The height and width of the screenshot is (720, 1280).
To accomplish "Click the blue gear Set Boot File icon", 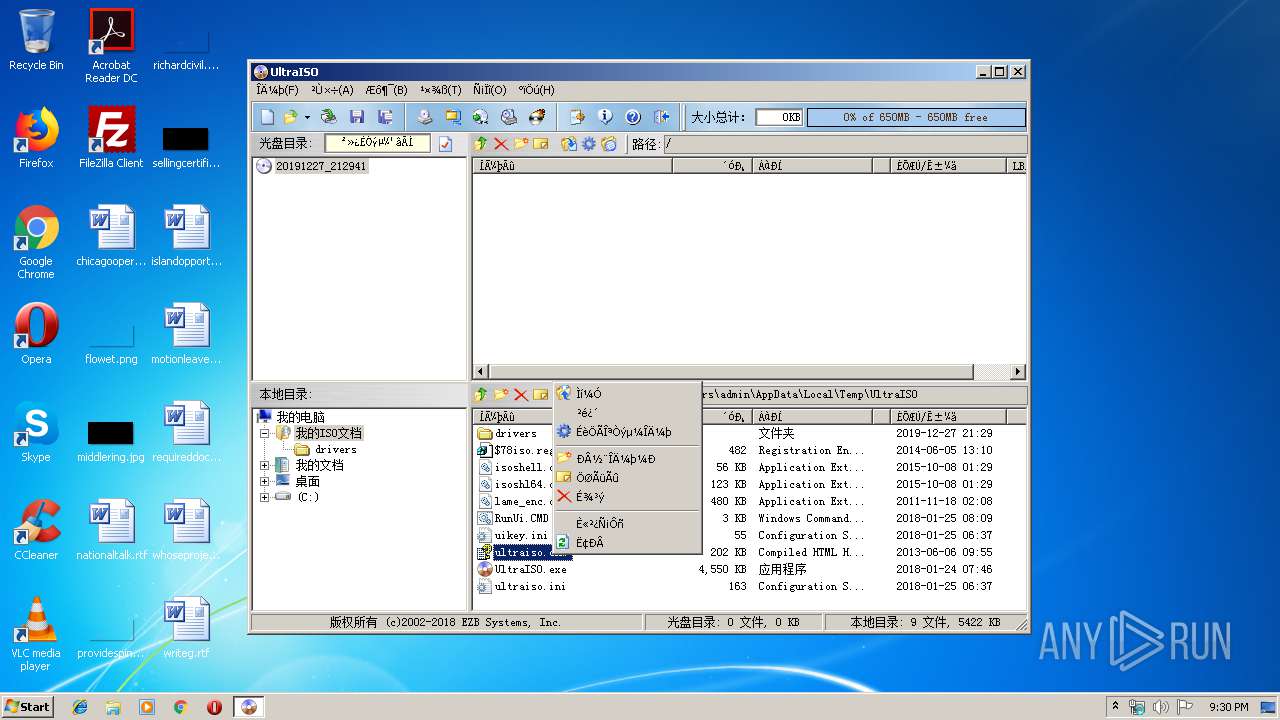I will (x=589, y=144).
